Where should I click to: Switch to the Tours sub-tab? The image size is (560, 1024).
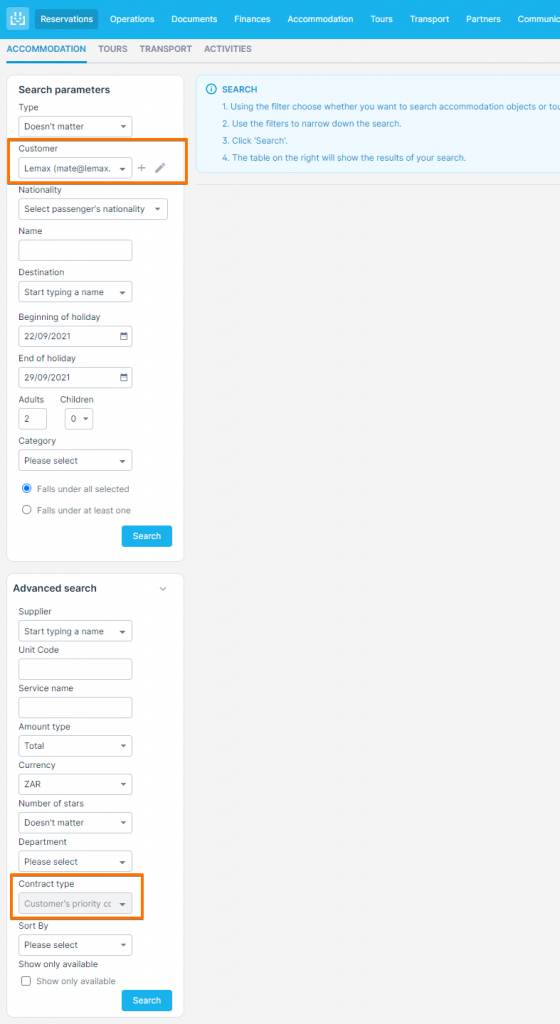click(113, 49)
